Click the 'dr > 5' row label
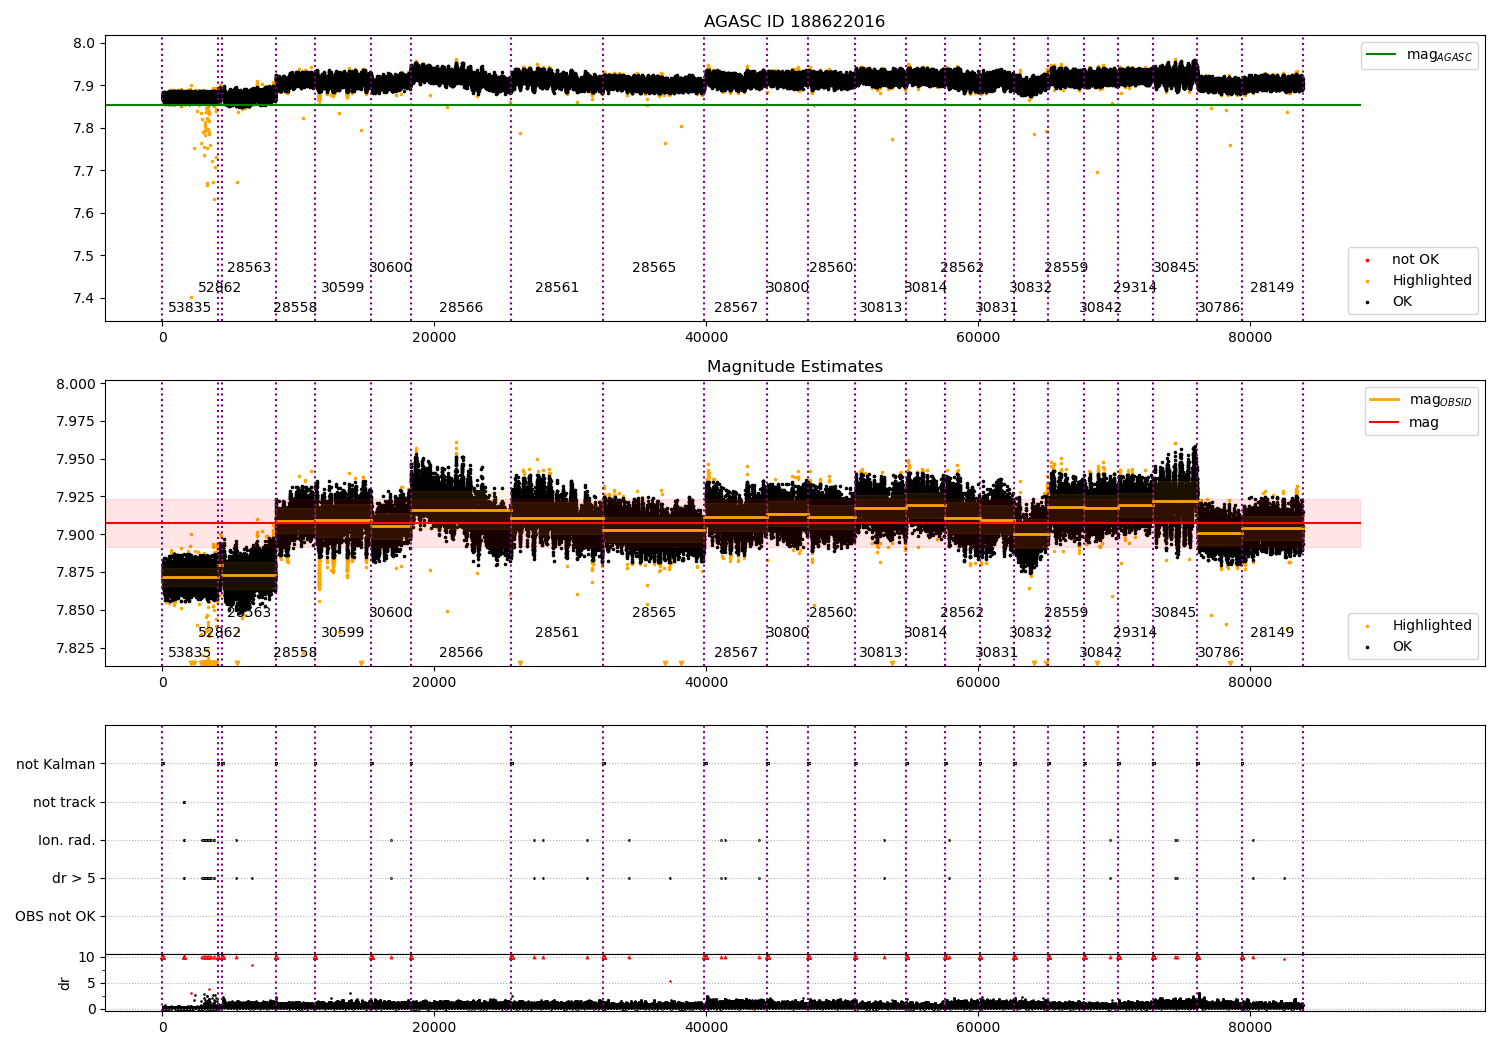 73,879
